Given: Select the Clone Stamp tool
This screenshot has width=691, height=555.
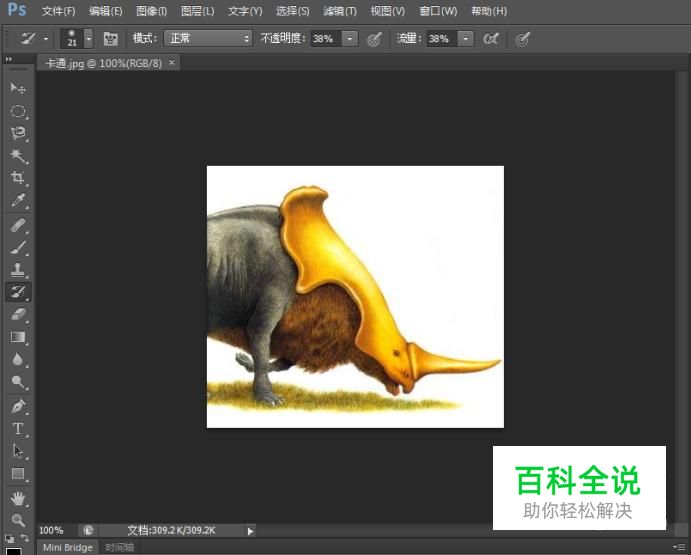Looking at the screenshot, I should coord(18,269).
